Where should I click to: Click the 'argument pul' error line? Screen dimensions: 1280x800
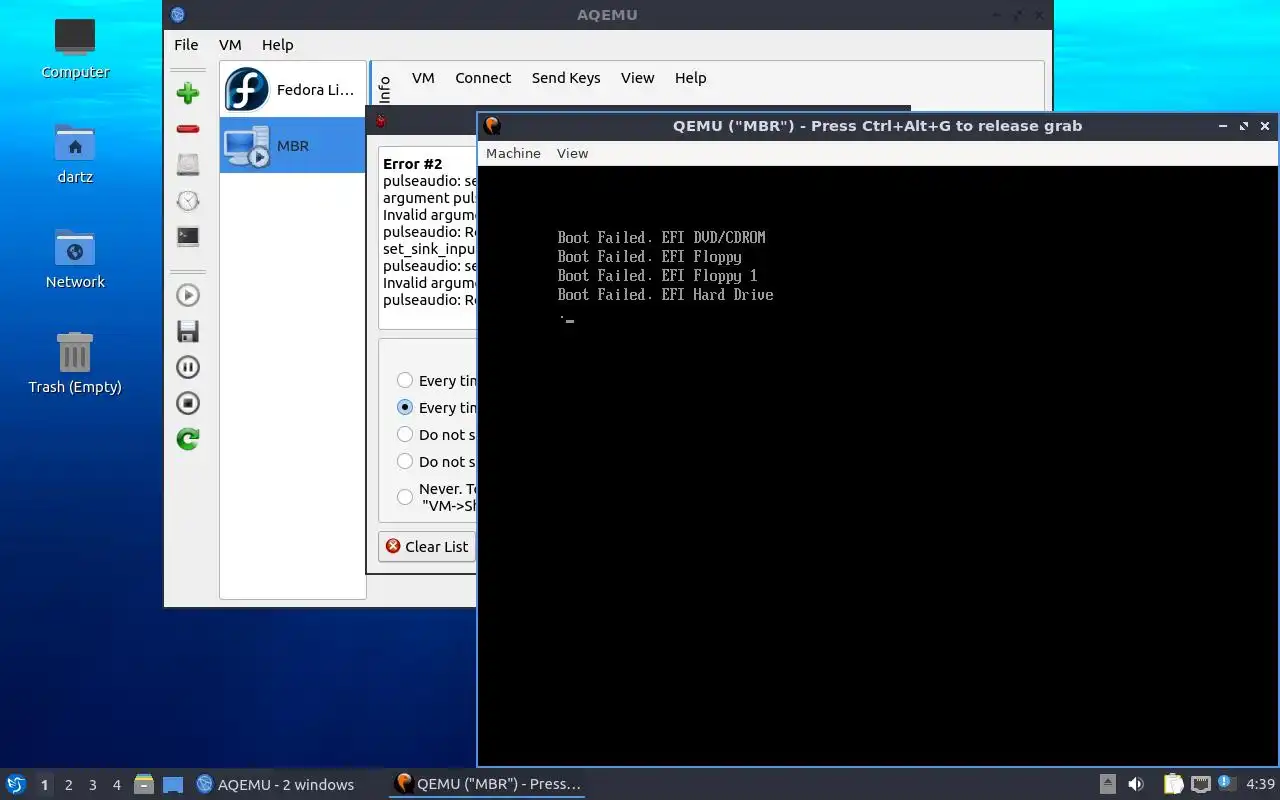pyautogui.click(x=429, y=198)
